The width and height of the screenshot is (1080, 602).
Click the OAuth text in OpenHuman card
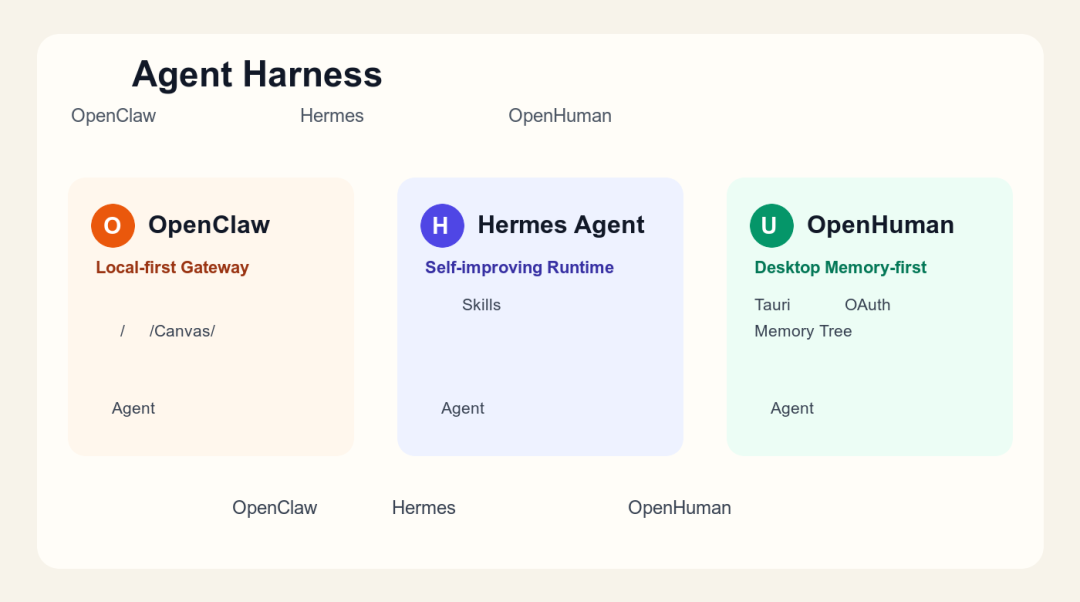coord(867,305)
